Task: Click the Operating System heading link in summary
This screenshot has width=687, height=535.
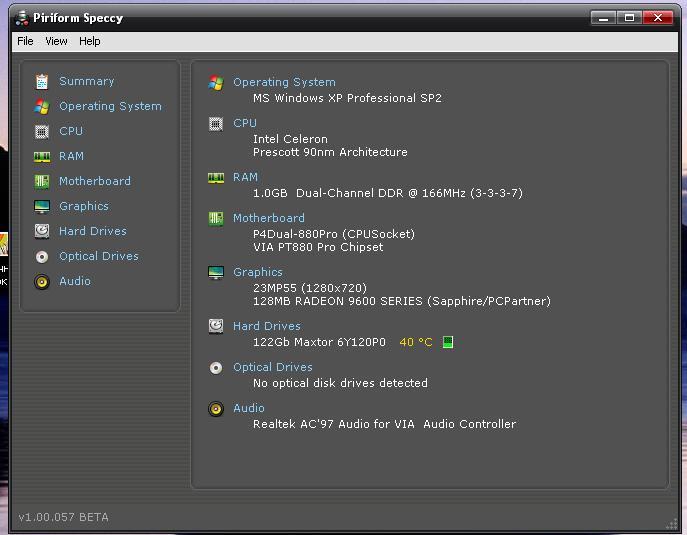Action: point(284,82)
